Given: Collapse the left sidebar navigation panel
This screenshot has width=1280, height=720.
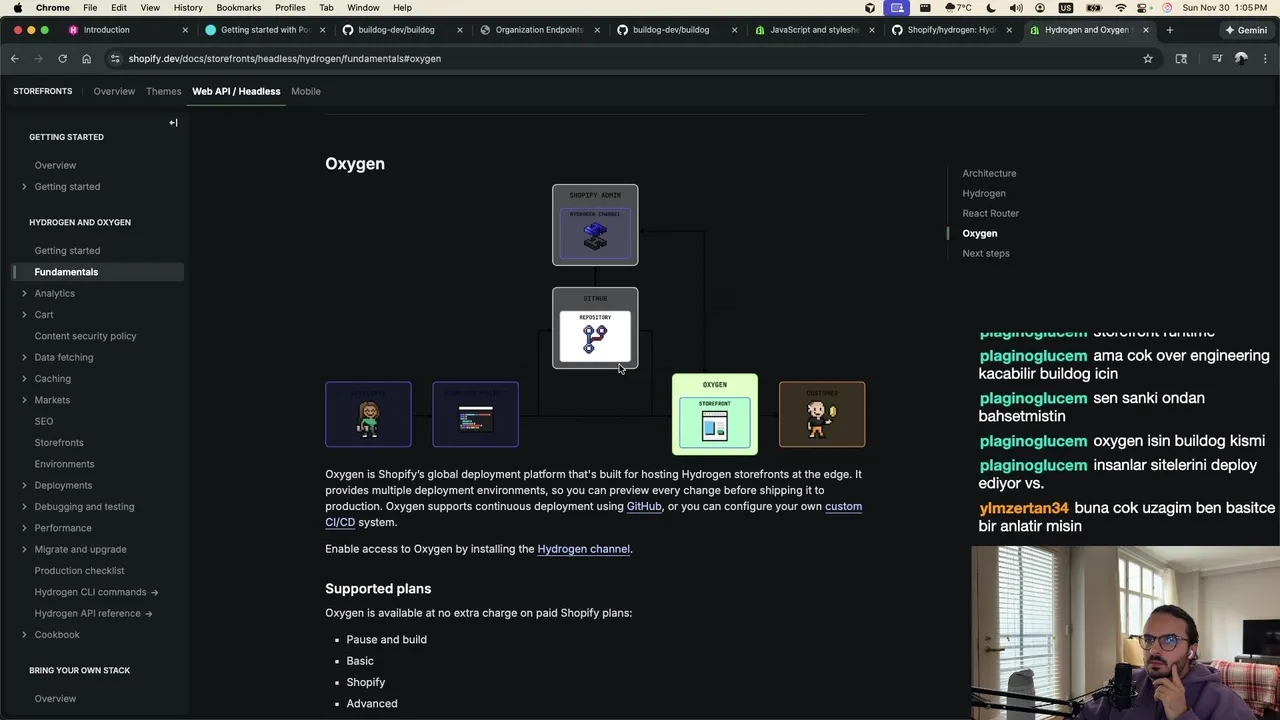Looking at the screenshot, I should [x=173, y=123].
